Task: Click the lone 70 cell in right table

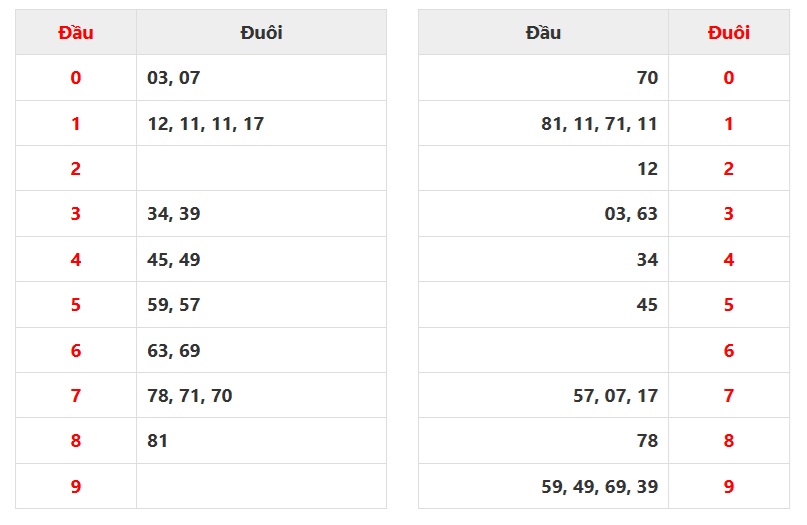Action: pos(647,78)
